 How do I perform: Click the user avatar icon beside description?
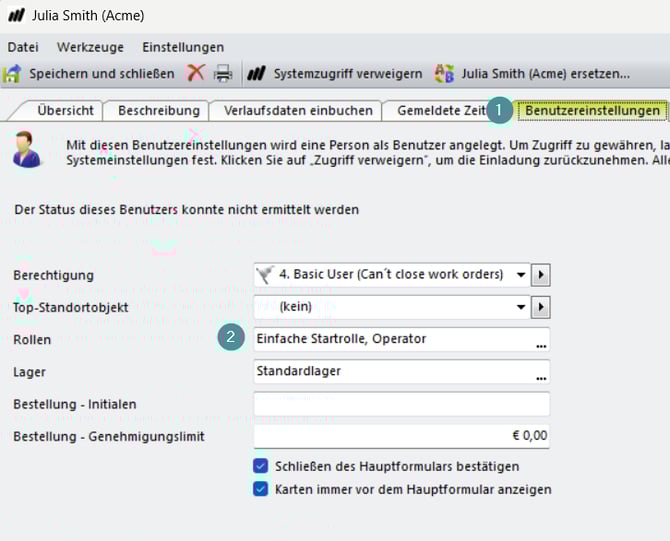(26, 149)
